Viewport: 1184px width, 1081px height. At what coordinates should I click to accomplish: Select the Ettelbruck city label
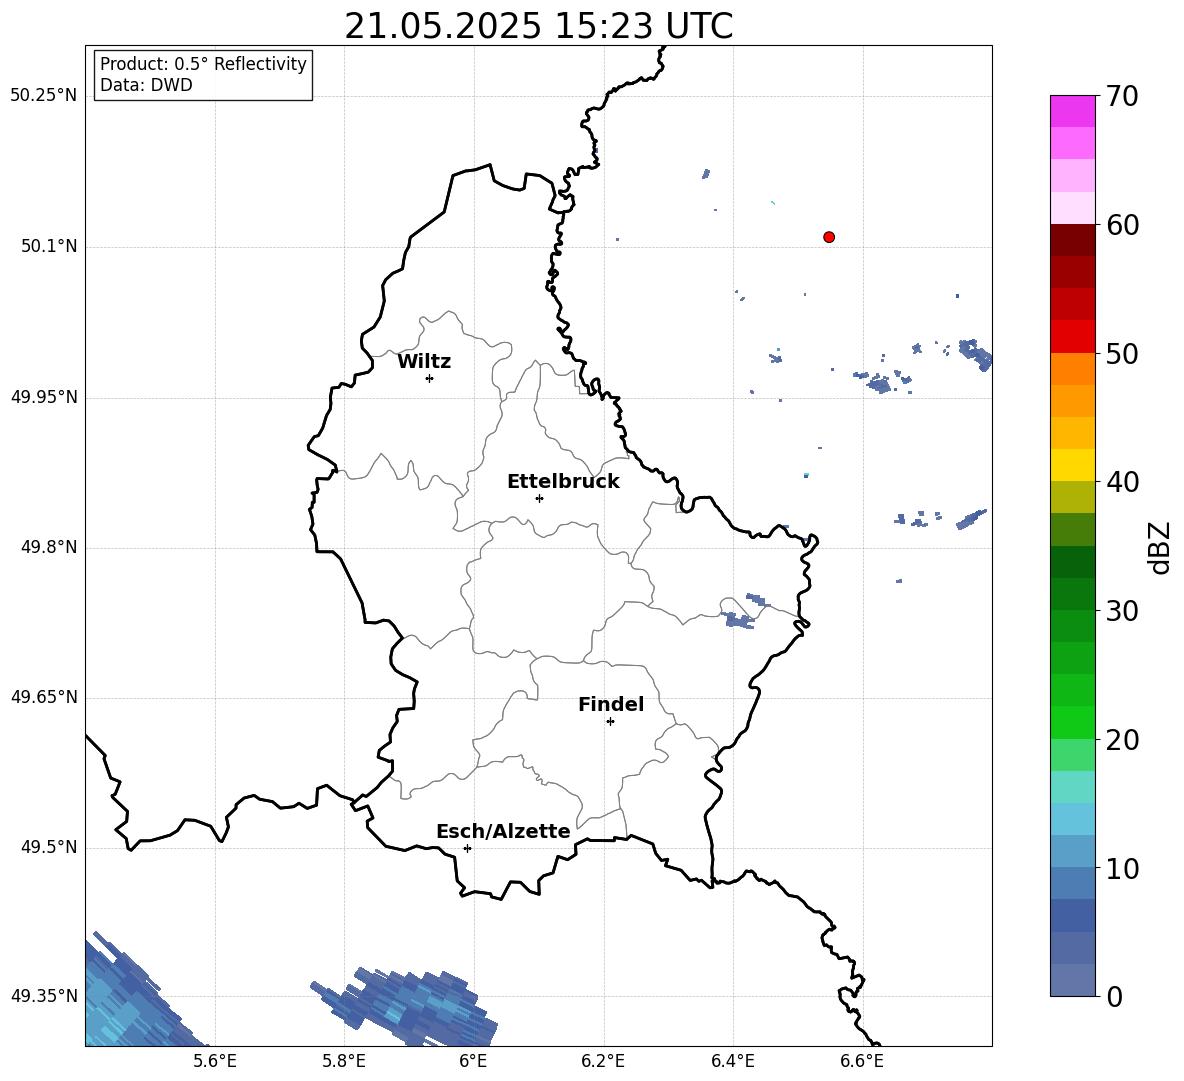[x=563, y=482]
